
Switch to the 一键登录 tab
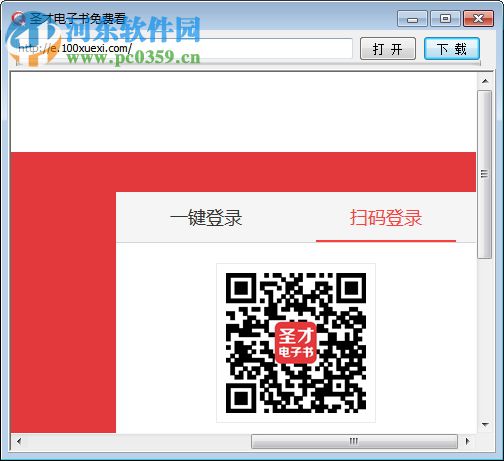pyautogui.click(x=206, y=218)
